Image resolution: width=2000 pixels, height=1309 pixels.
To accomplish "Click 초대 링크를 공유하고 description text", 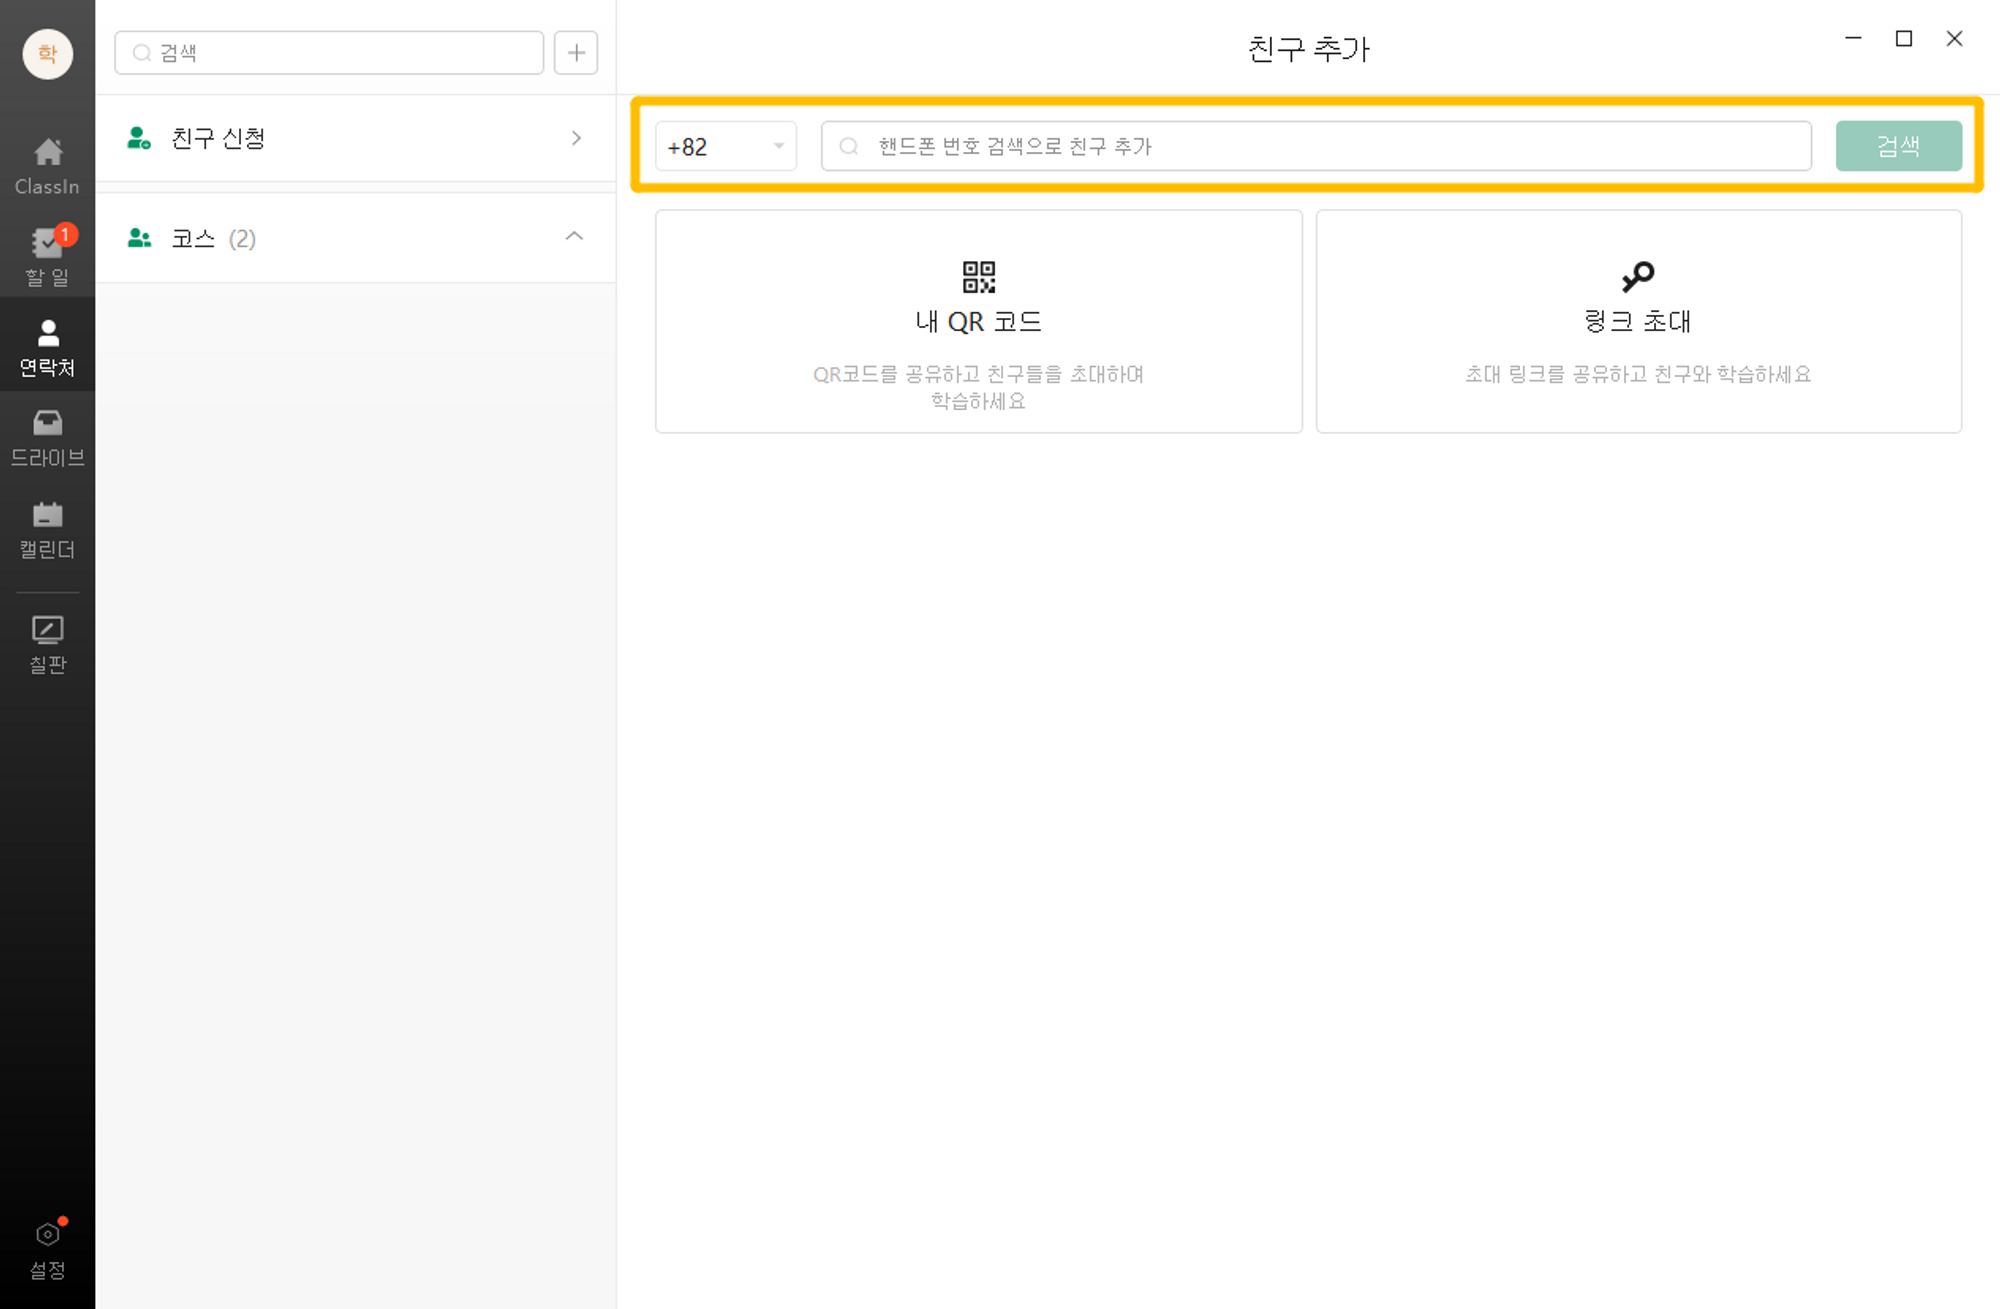I will (1638, 374).
